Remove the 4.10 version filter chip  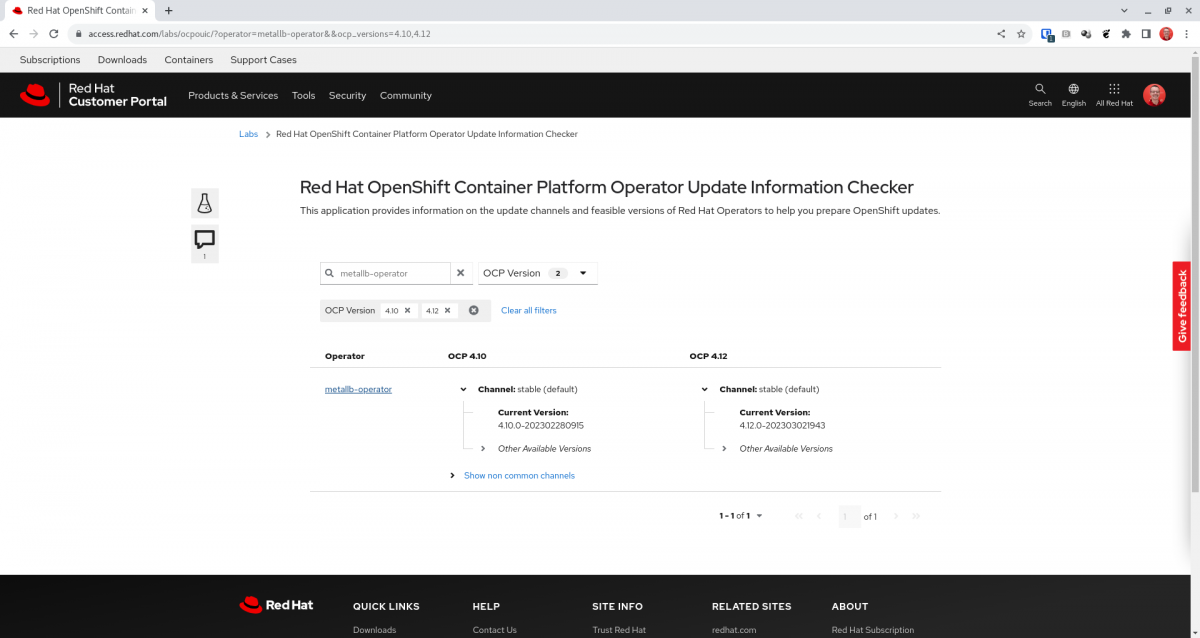[408, 310]
